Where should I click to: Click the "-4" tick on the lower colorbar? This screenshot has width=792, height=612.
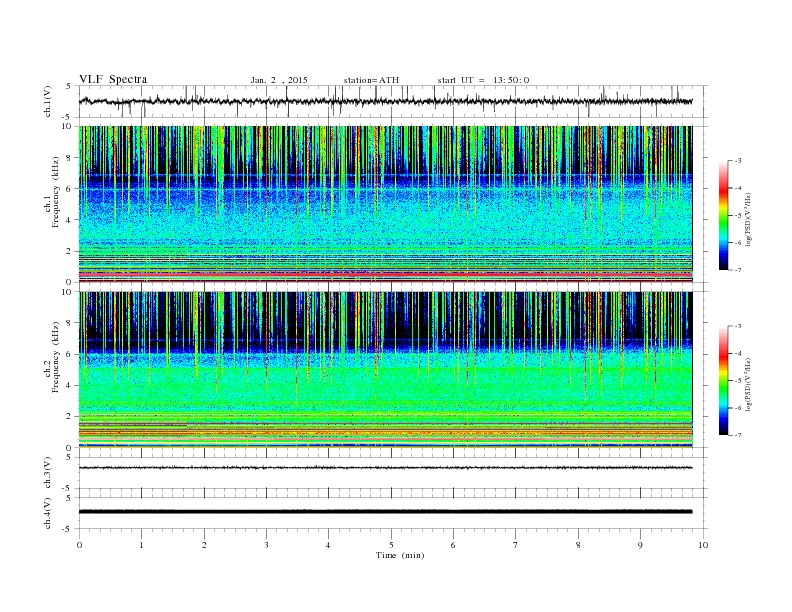737,353
